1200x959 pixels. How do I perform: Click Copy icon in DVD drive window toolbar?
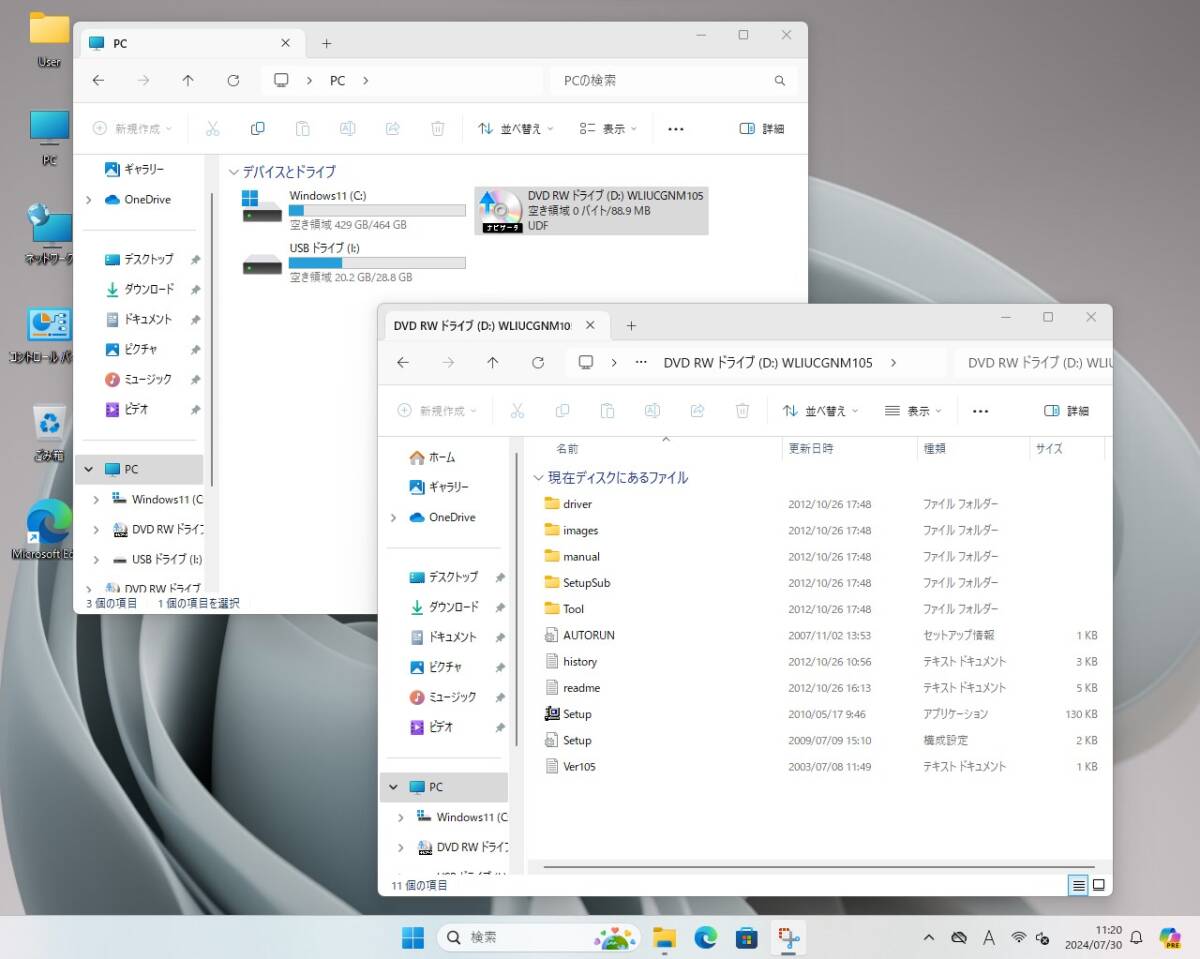pyautogui.click(x=562, y=411)
